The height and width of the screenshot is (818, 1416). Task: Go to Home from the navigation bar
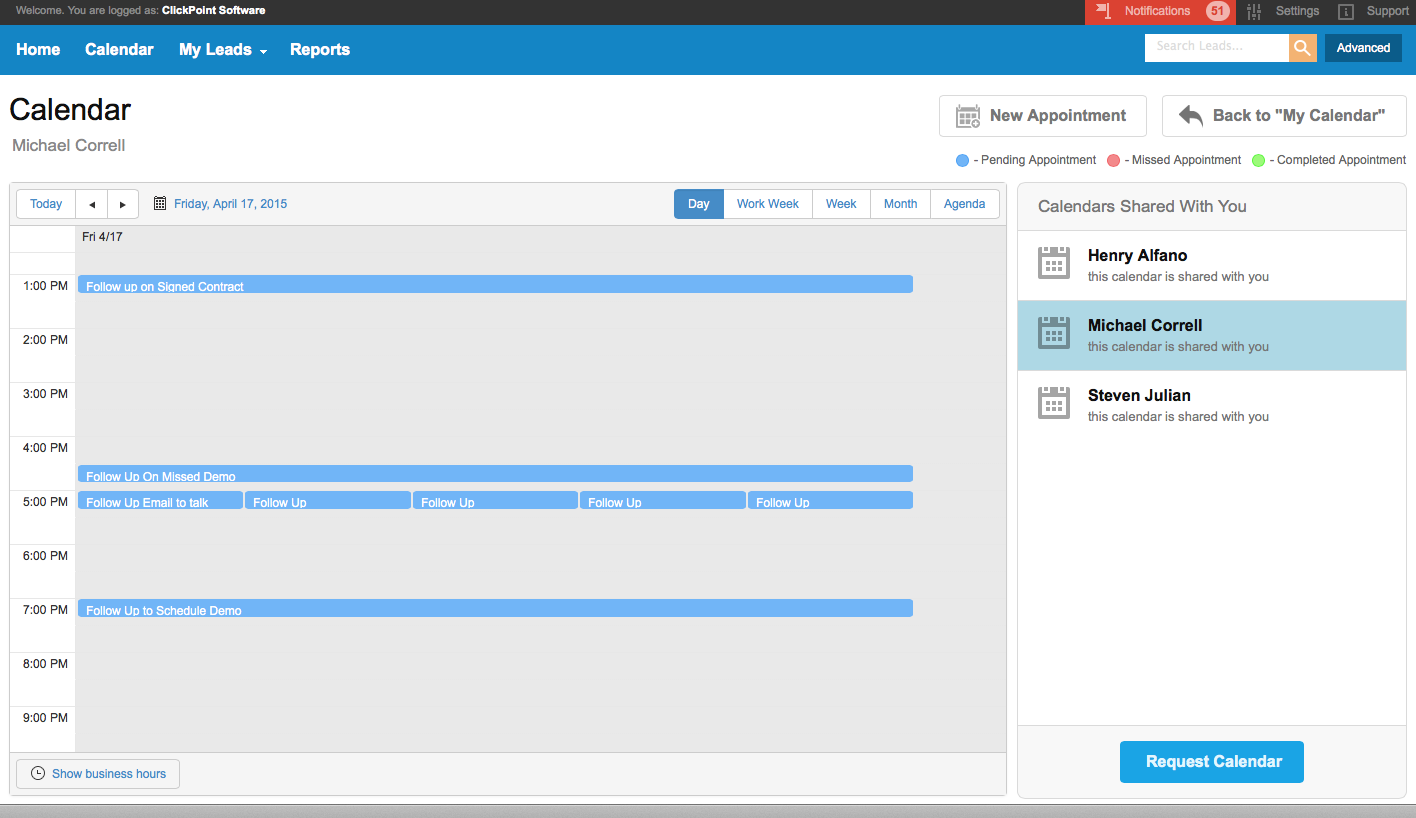click(x=38, y=50)
